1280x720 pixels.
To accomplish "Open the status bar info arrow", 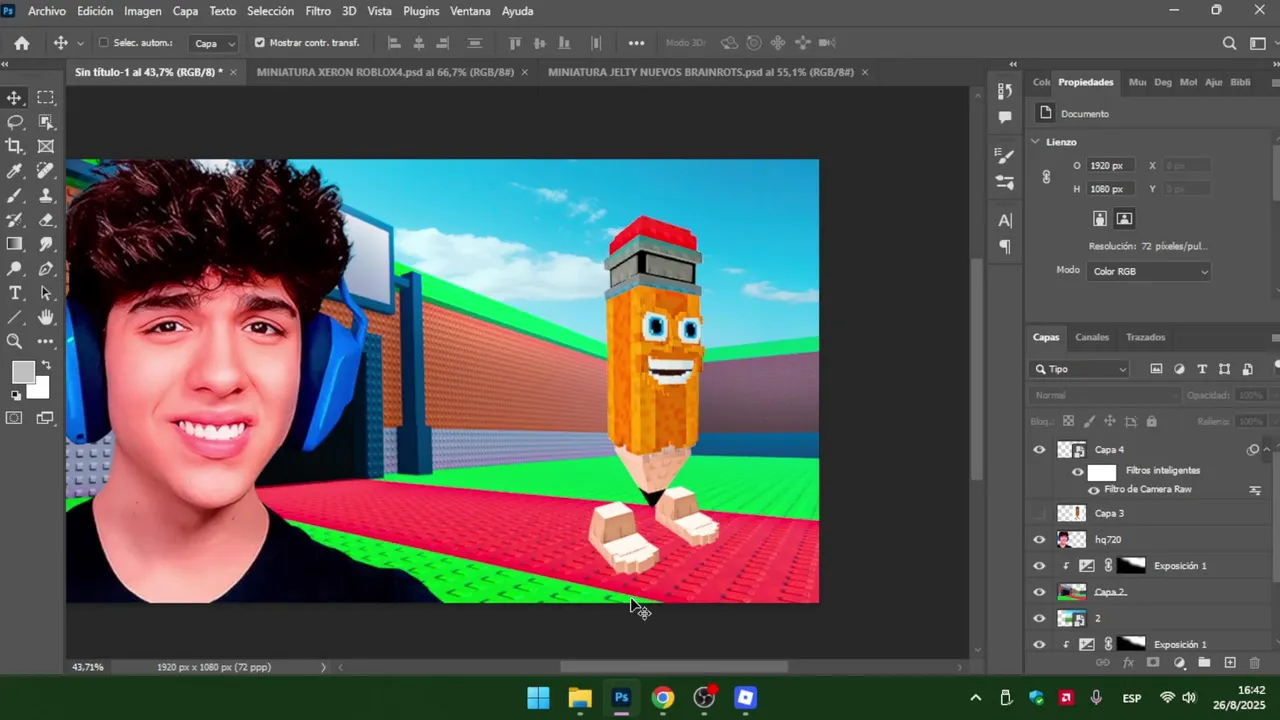I will pos(322,667).
